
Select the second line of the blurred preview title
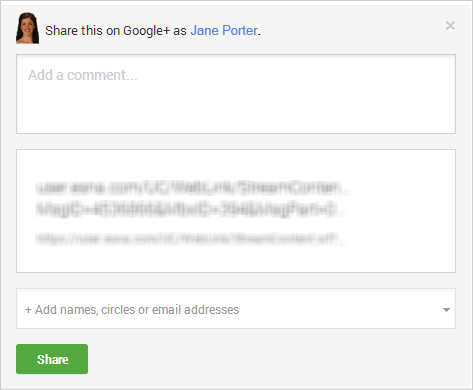click(x=190, y=209)
